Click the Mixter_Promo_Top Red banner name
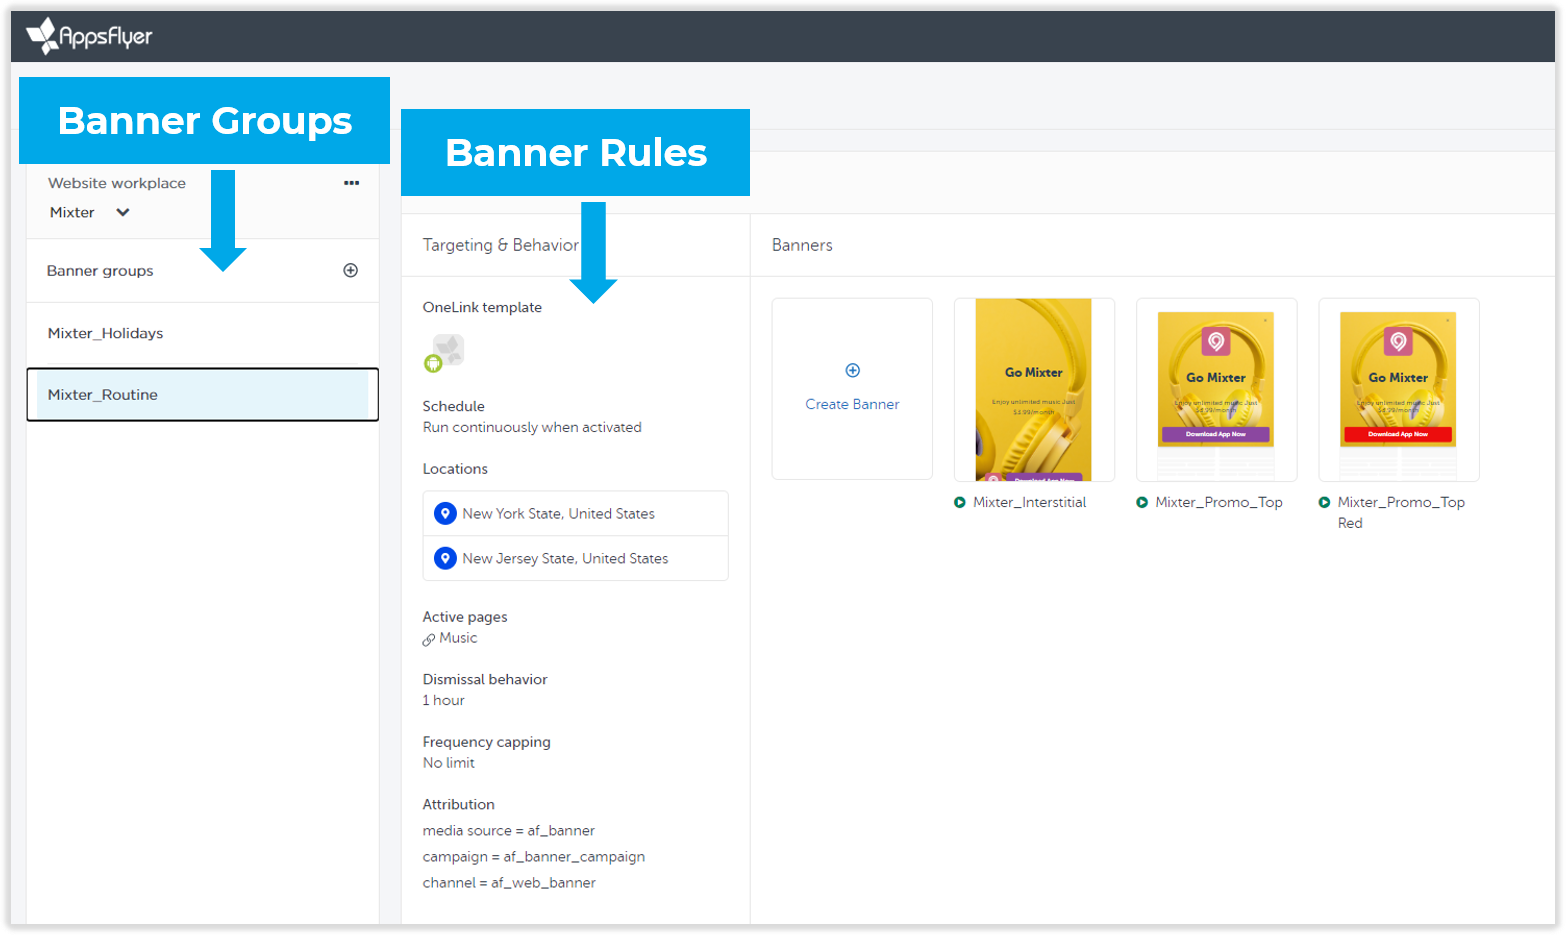 pos(1401,512)
